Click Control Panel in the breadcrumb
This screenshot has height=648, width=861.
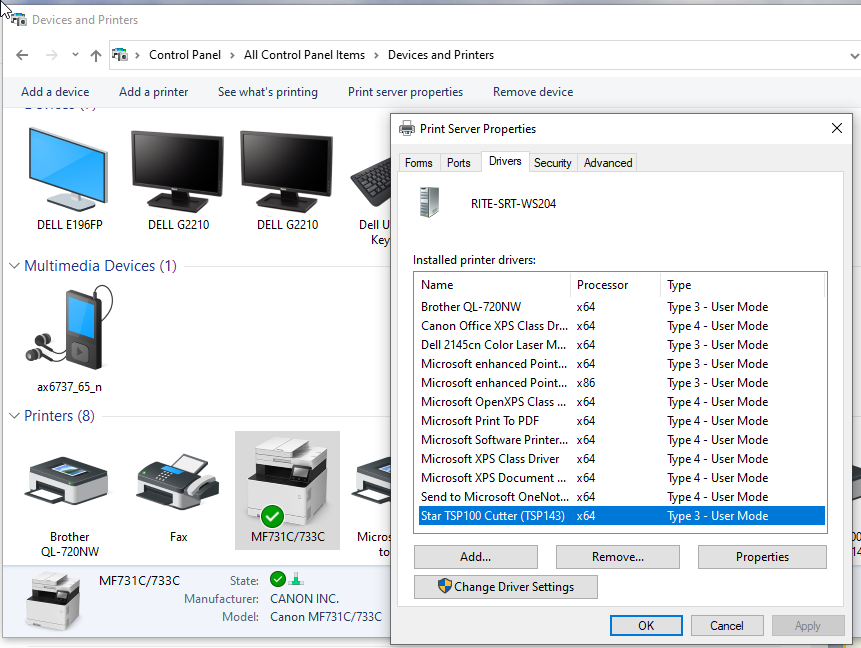[x=185, y=55]
